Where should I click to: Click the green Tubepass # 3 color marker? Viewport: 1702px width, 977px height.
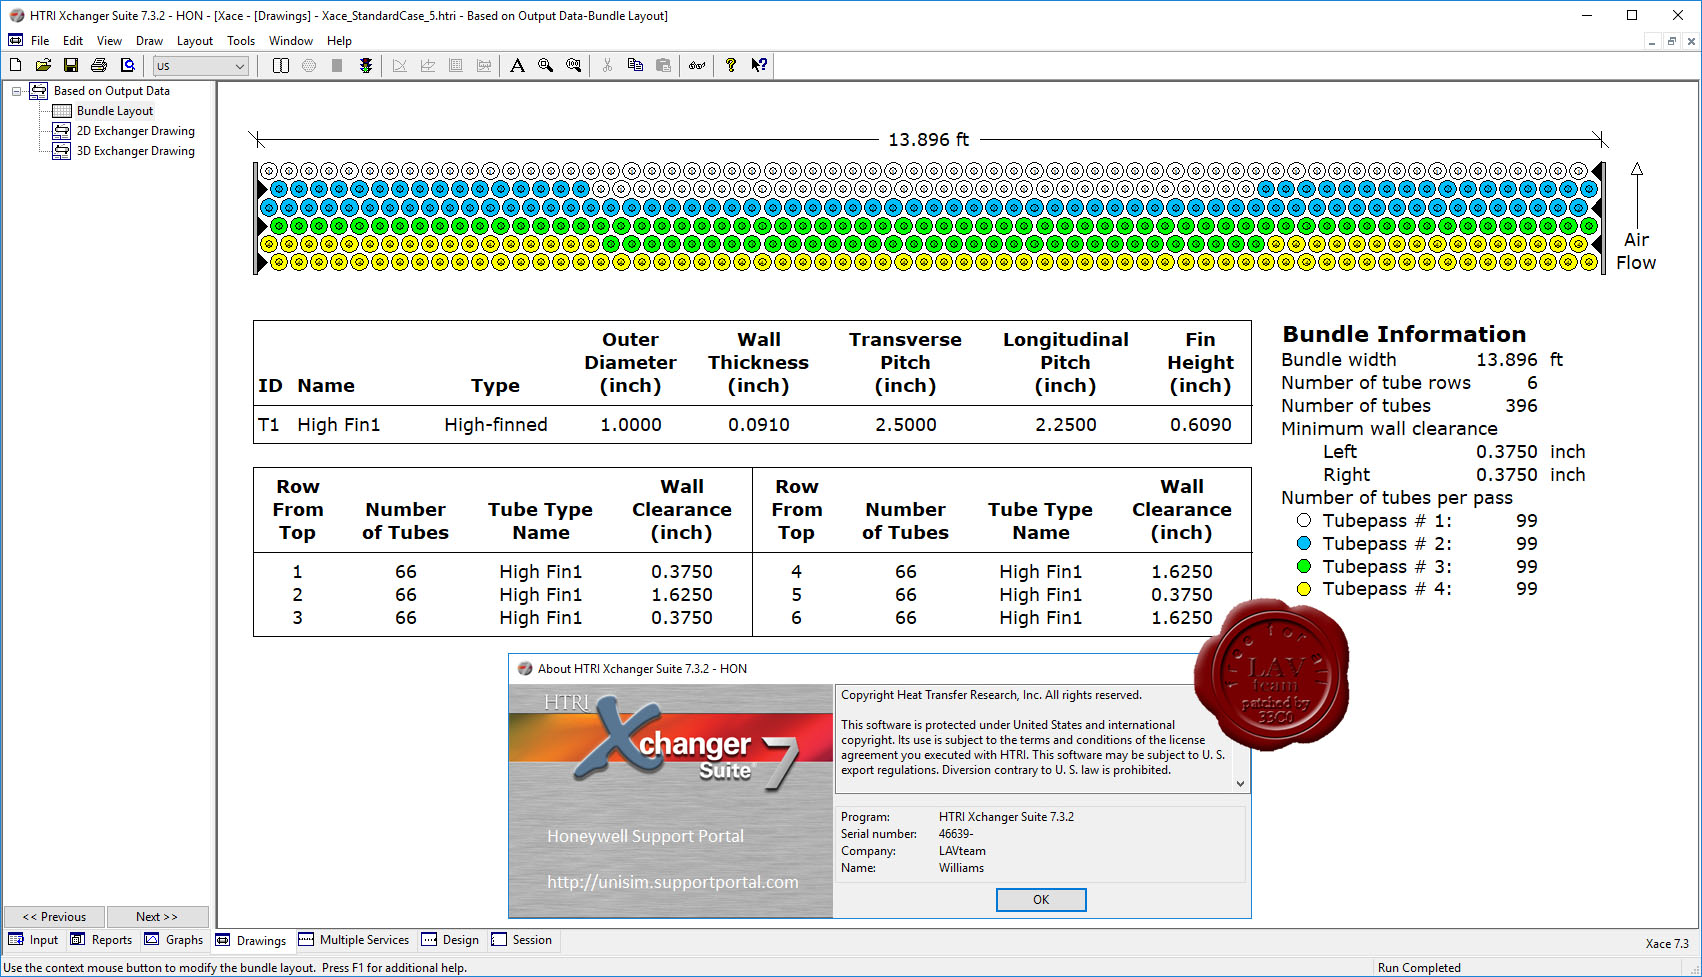[x=1304, y=566]
